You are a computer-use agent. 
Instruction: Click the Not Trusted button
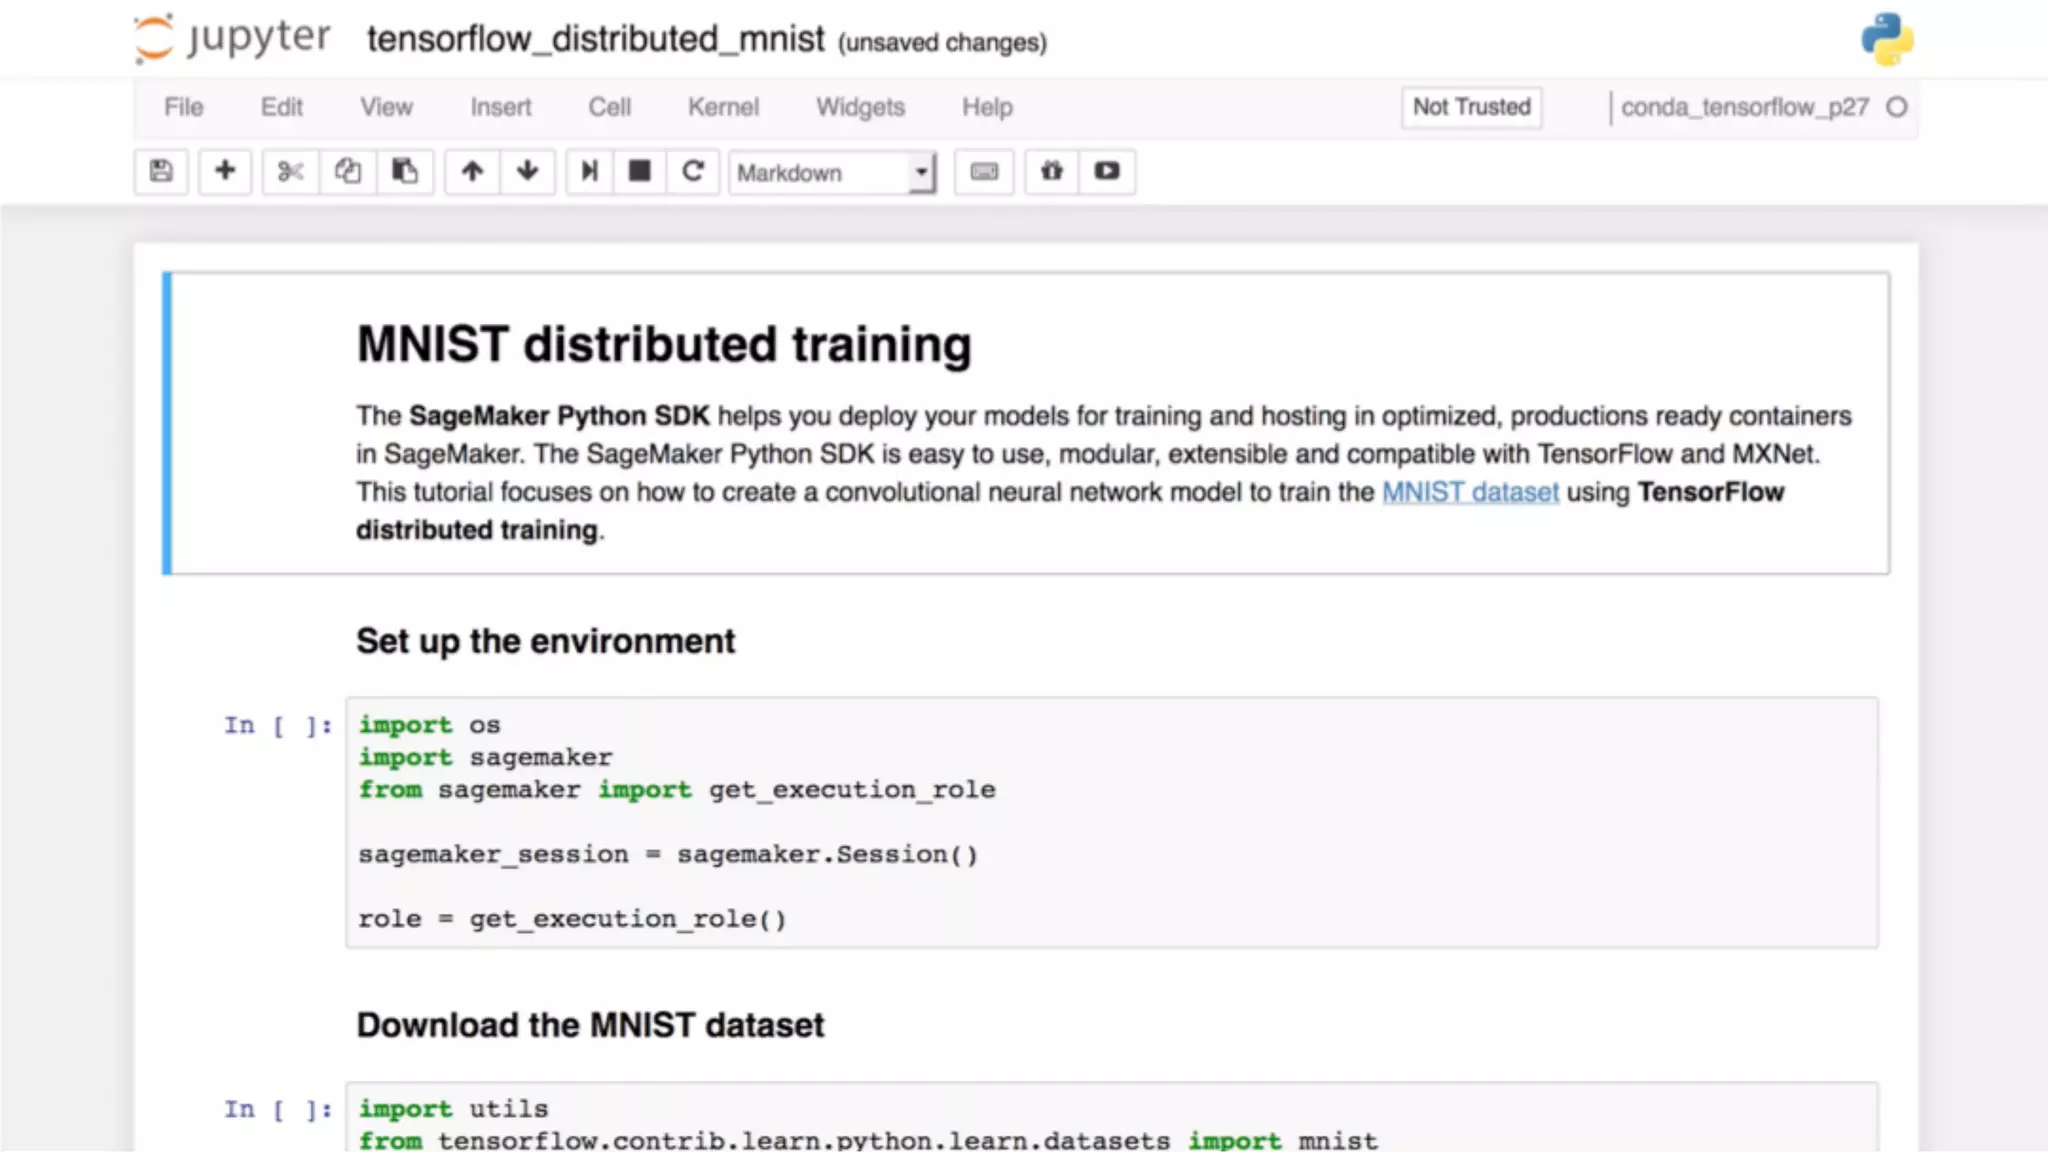[1471, 107]
